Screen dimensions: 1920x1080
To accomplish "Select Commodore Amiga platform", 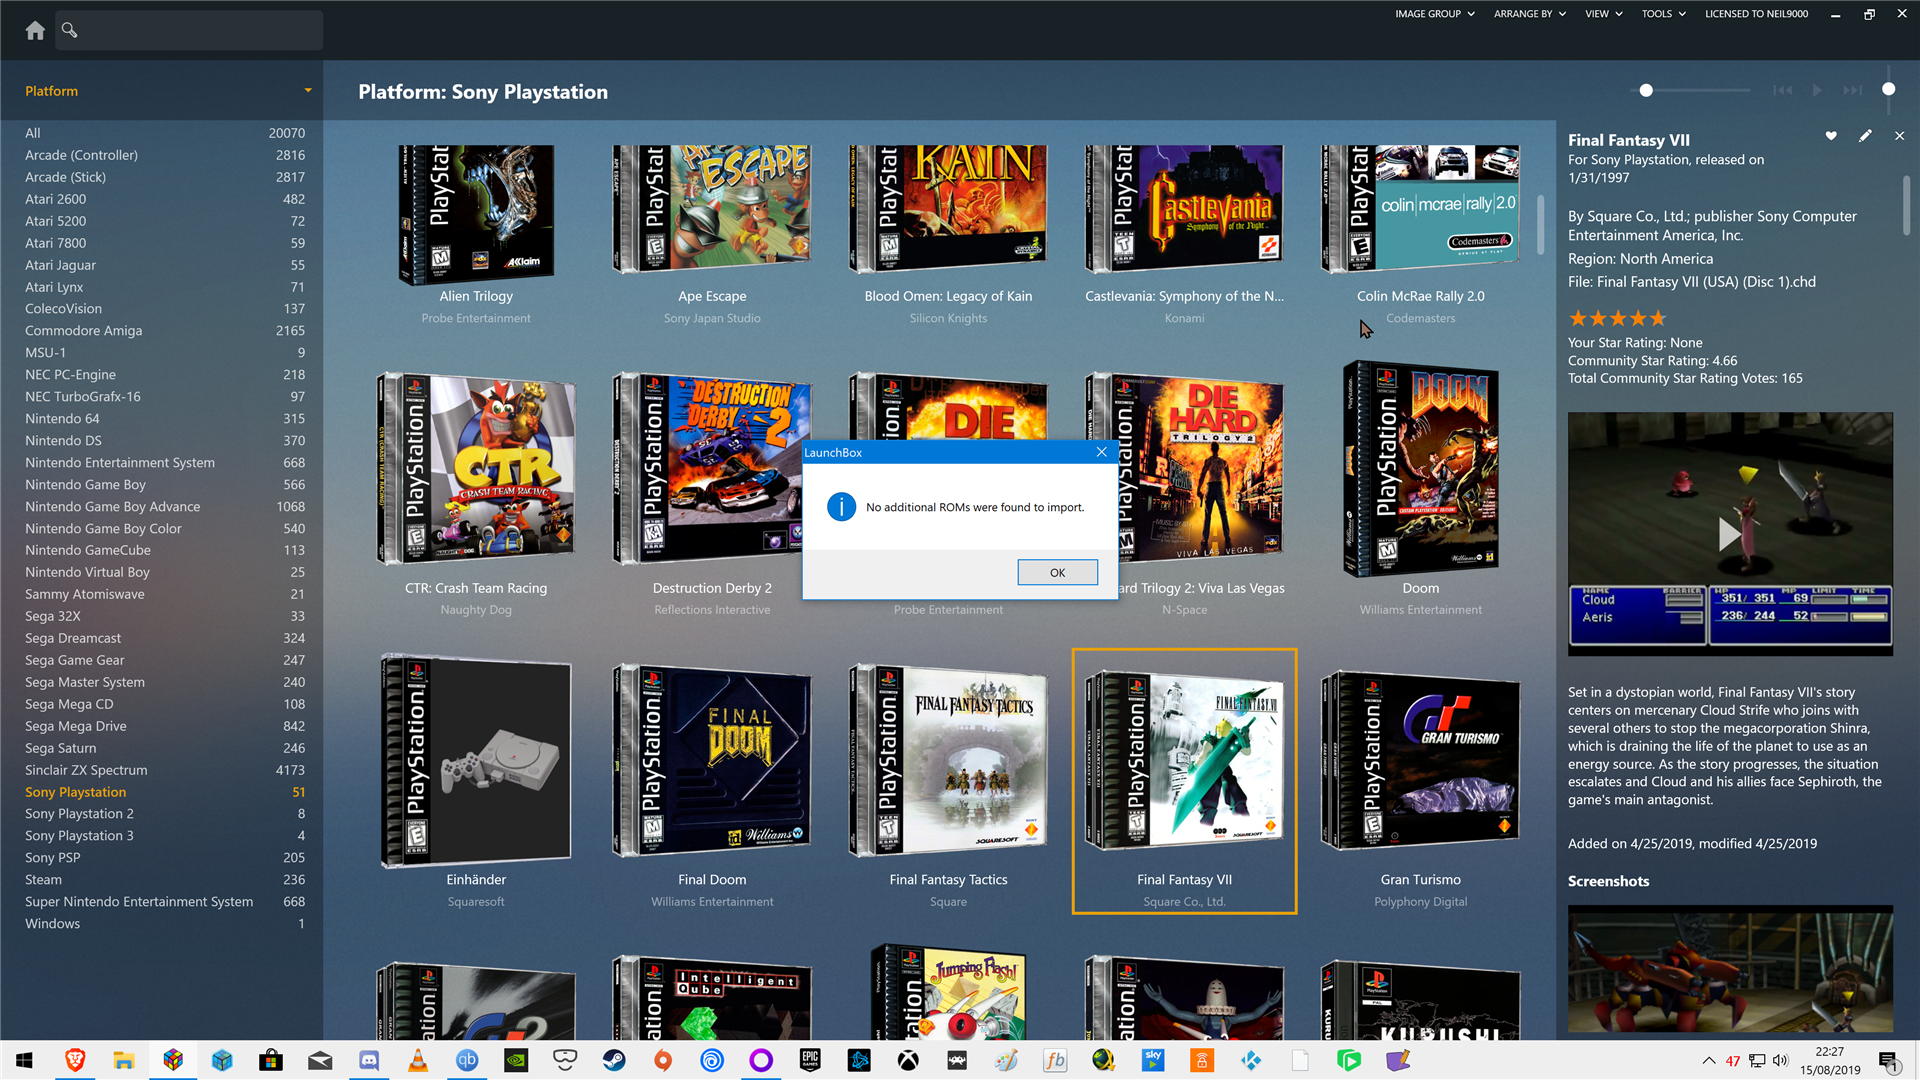I will click(165, 331).
